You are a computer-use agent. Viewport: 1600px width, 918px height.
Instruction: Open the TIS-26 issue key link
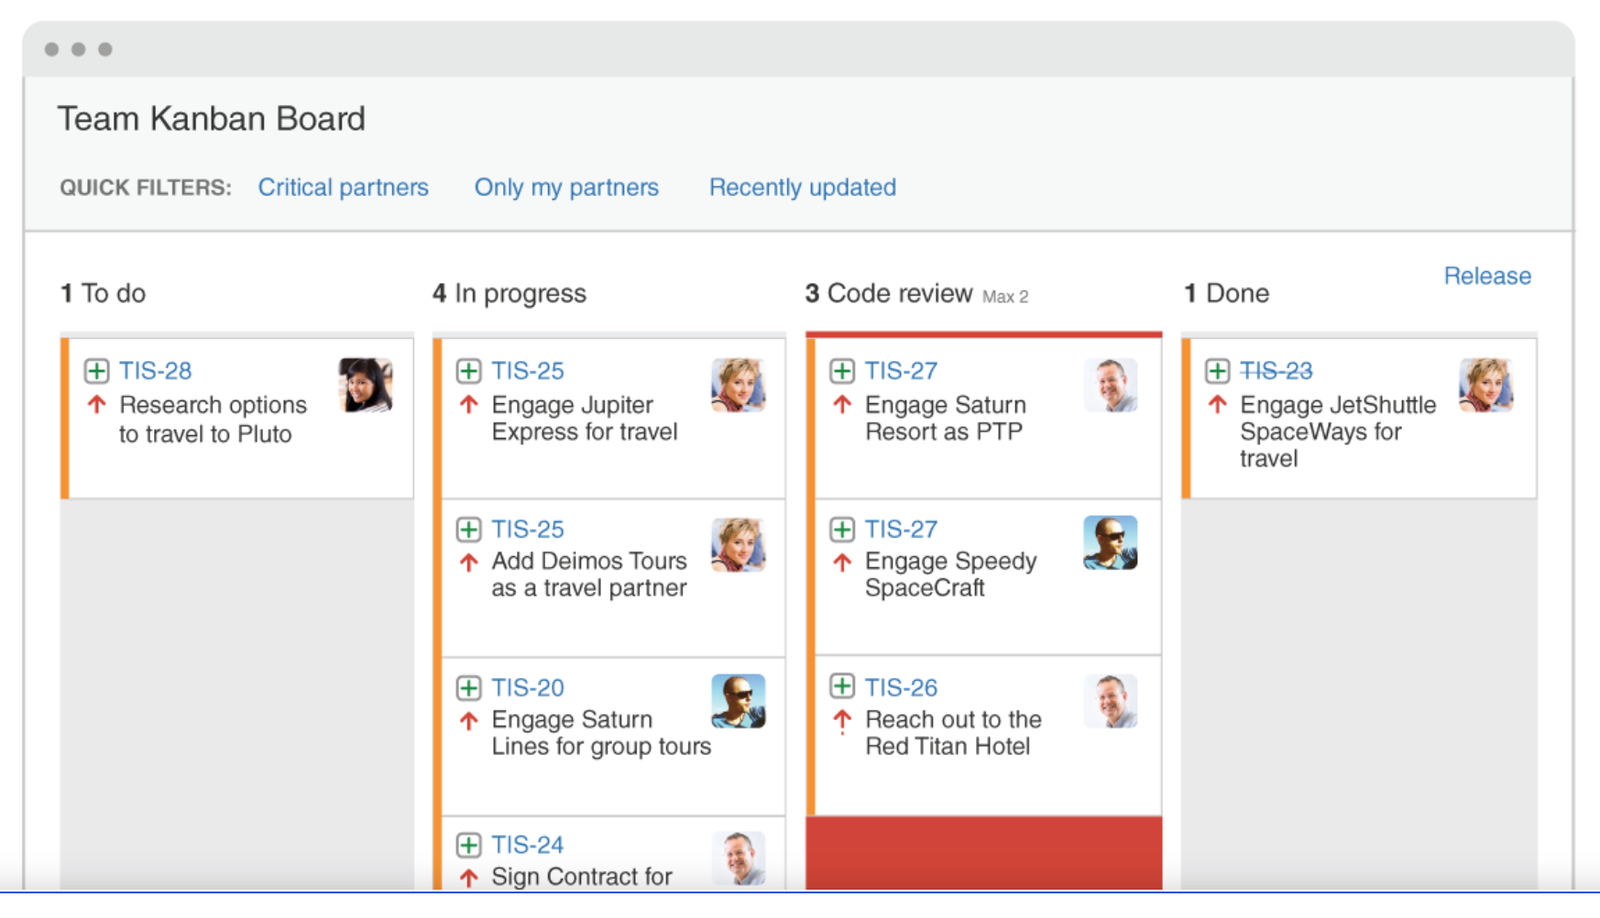900,688
